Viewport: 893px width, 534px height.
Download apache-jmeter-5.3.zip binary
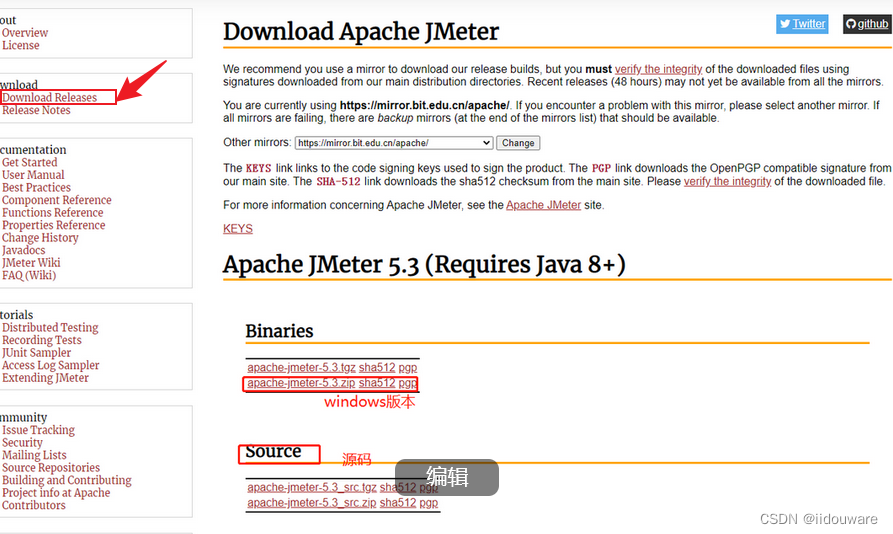click(301, 383)
